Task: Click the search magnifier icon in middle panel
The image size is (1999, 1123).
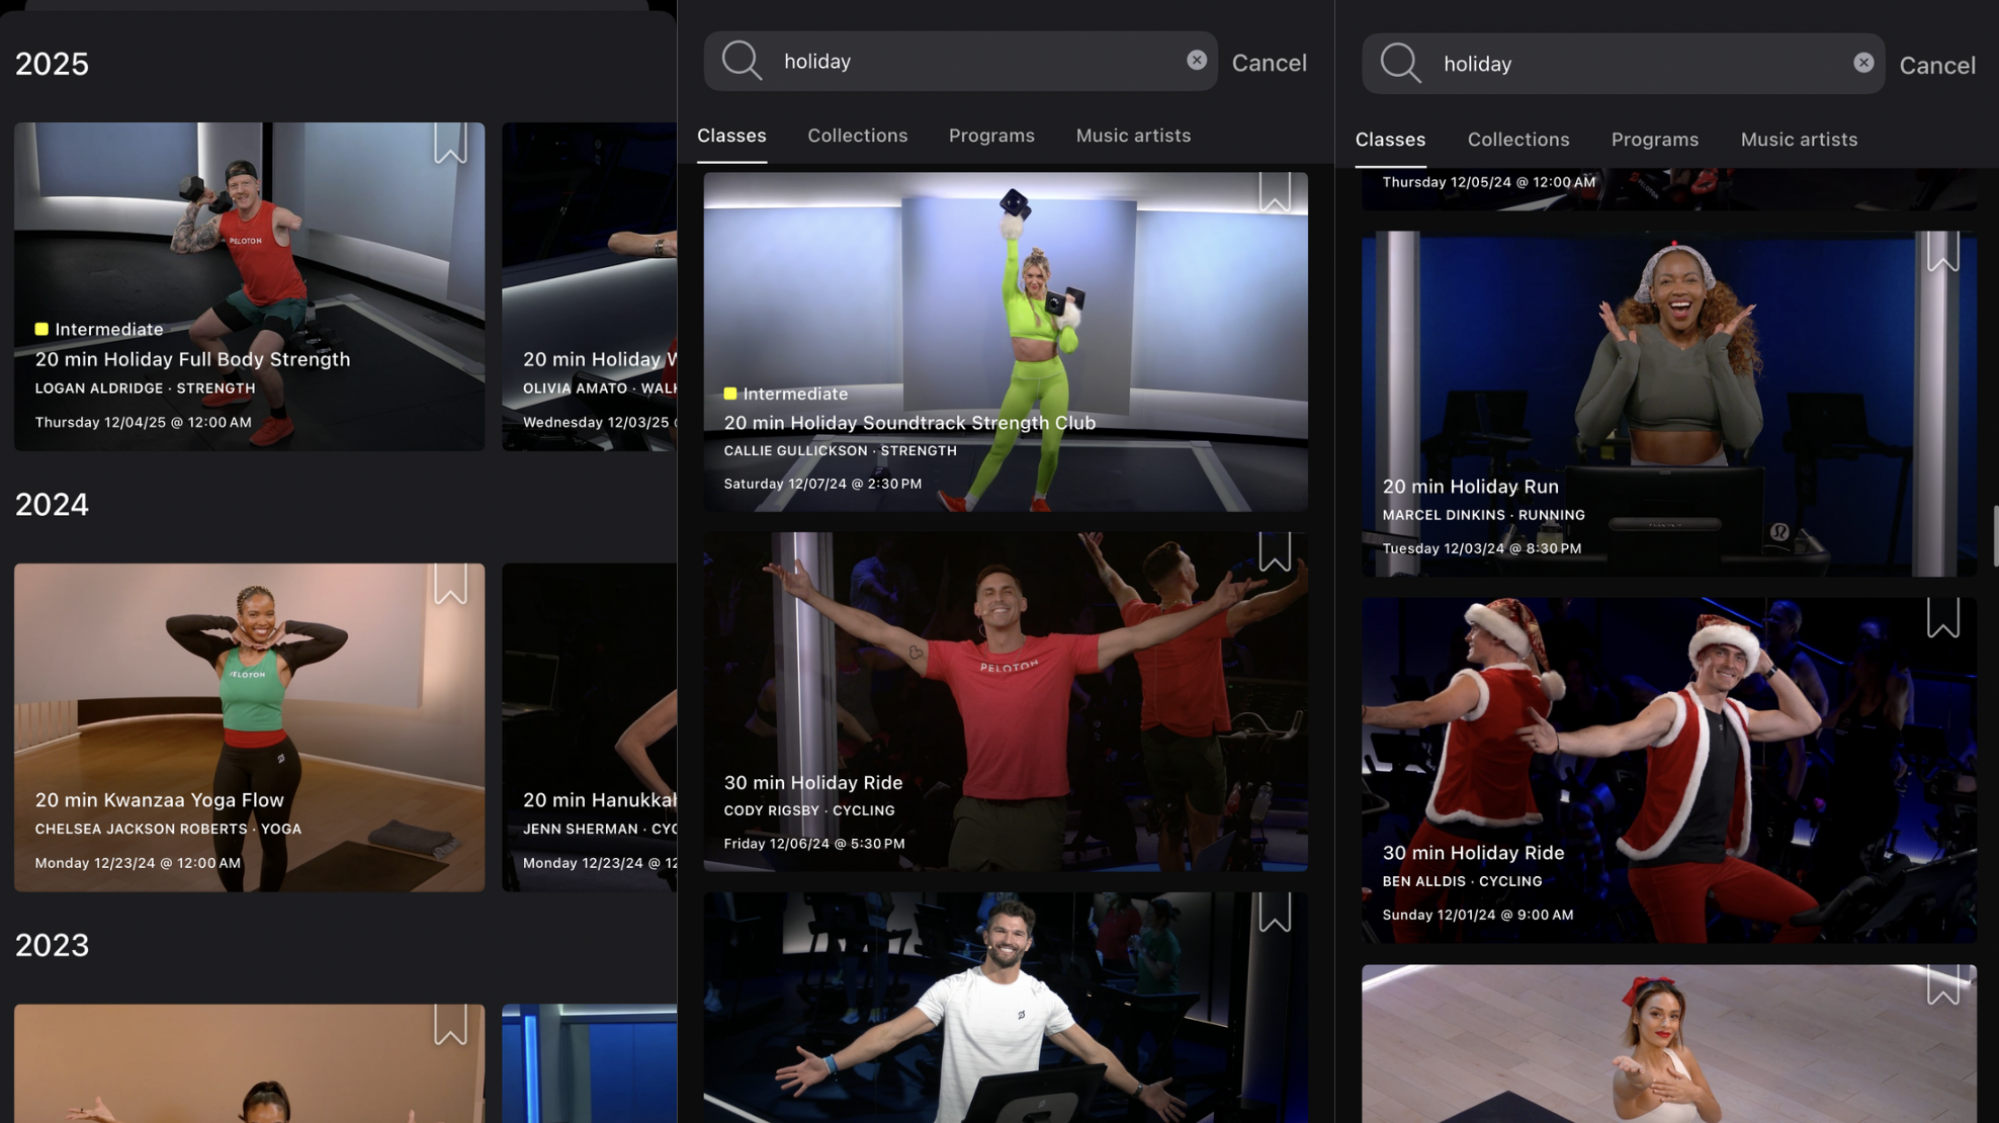Action: (x=742, y=60)
